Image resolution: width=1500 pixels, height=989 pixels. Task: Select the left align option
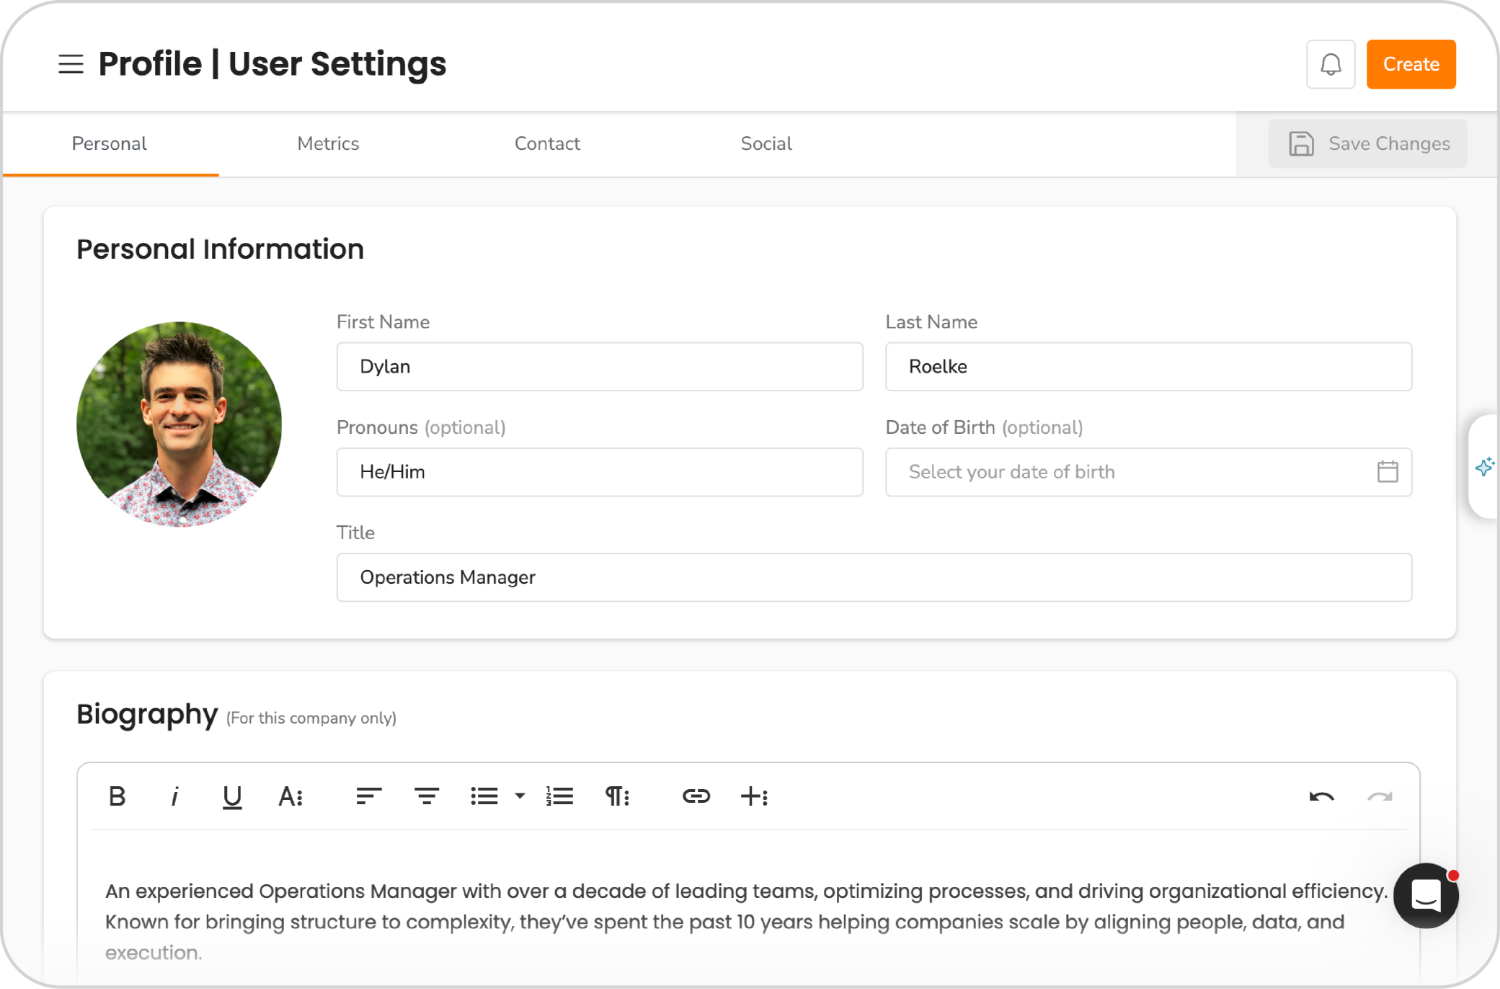tap(368, 796)
